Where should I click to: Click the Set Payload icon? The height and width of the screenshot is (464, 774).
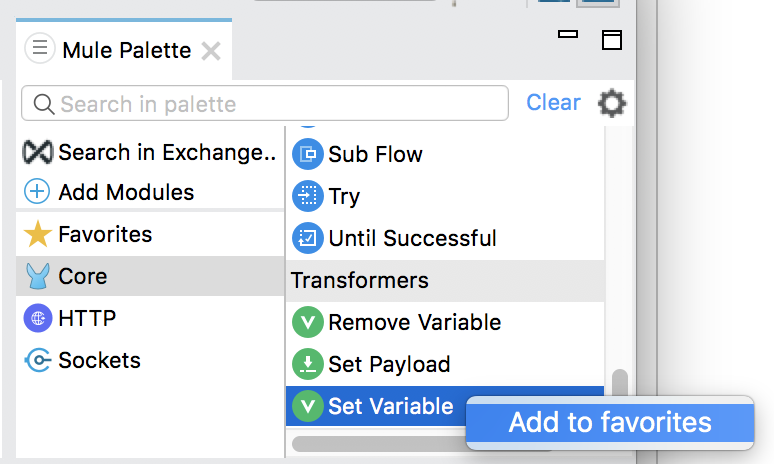pyautogui.click(x=308, y=364)
